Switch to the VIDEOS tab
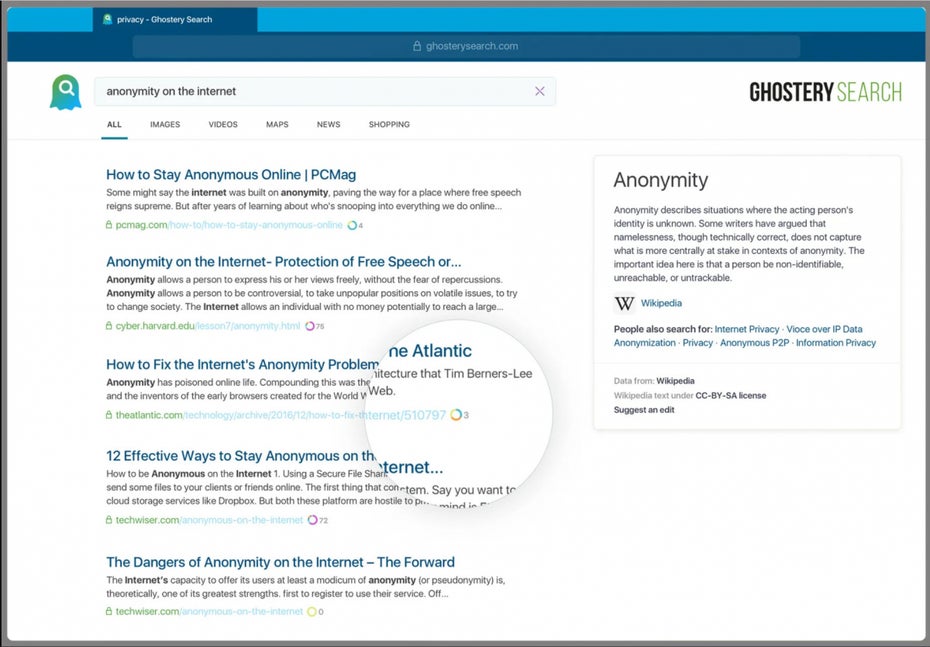930x647 pixels. pos(223,125)
